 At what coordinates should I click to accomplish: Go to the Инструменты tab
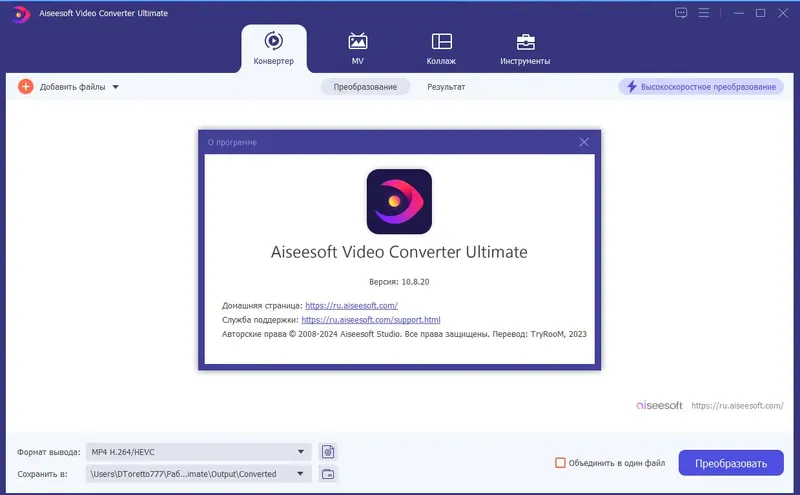(525, 49)
